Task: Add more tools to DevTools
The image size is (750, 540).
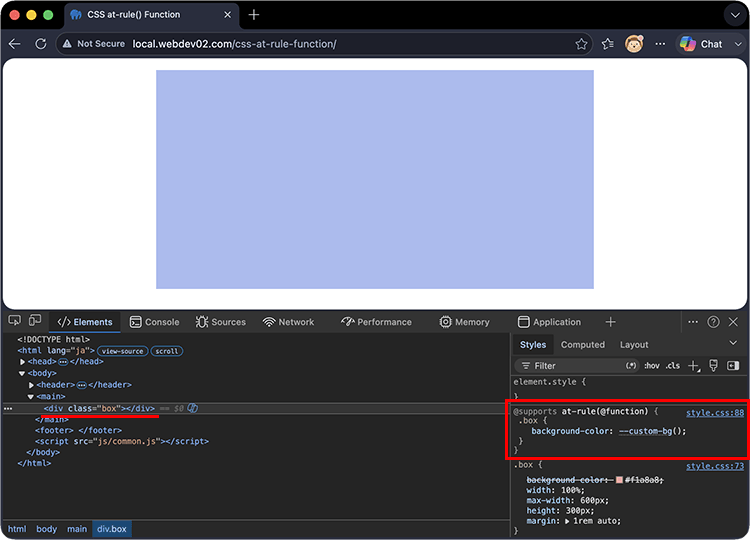Action: pyautogui.click(x=610, y=322)
